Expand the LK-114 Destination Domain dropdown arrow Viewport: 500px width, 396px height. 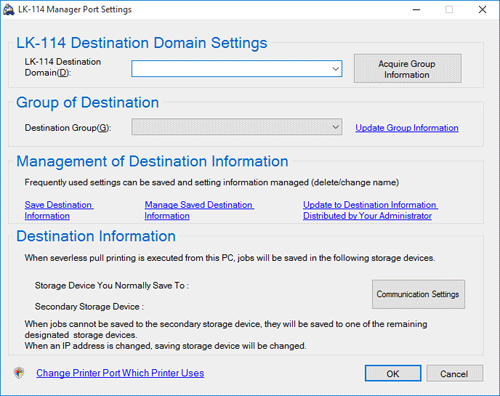(x=335, y=69)
